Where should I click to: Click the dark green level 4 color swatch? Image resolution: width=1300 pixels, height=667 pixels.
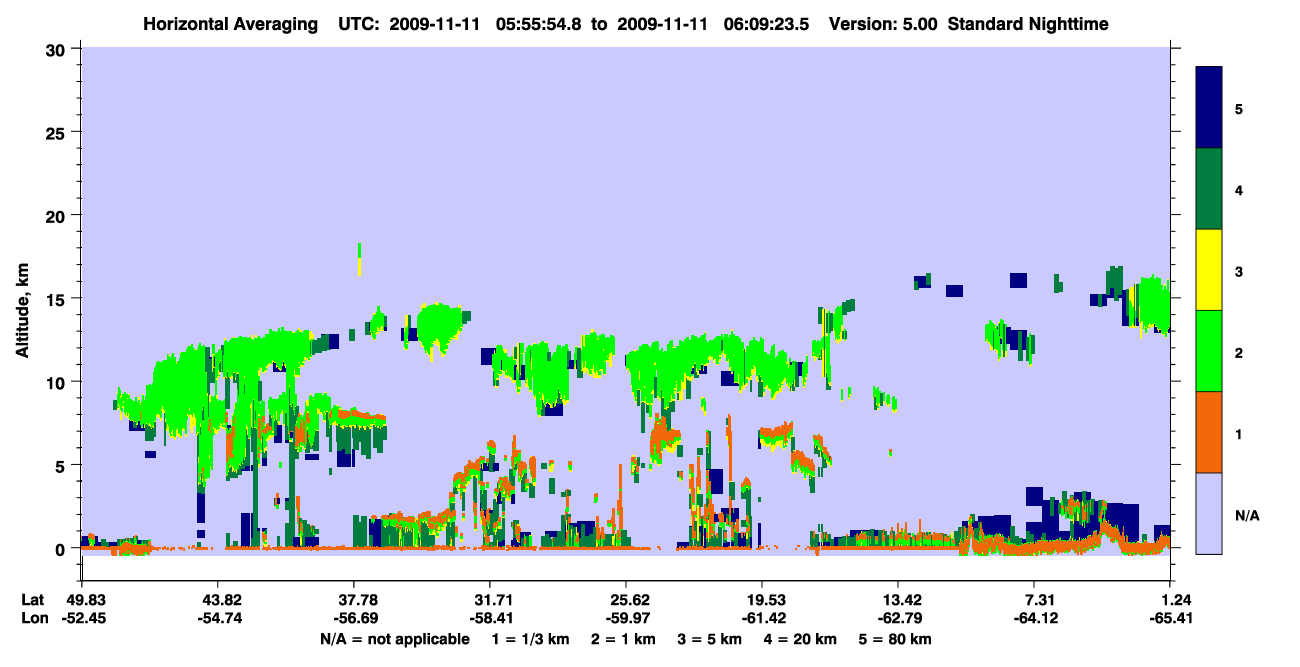pyautogui.click(x=1209, y=189)
